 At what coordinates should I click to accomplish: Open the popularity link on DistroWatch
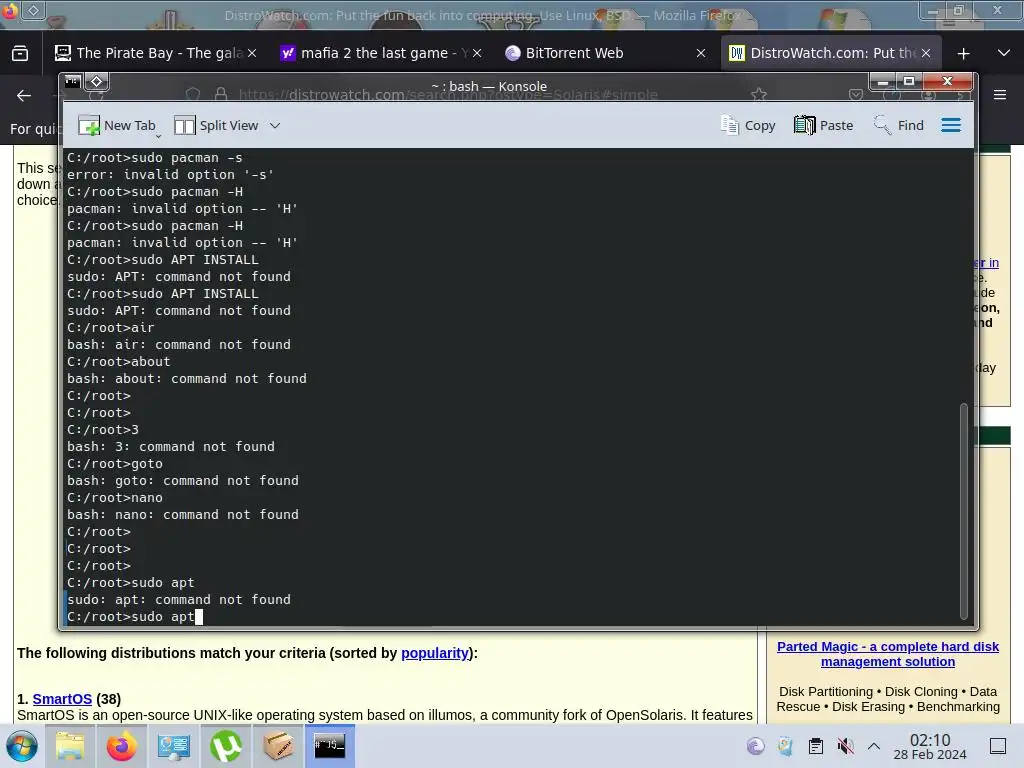coord(434,653)
